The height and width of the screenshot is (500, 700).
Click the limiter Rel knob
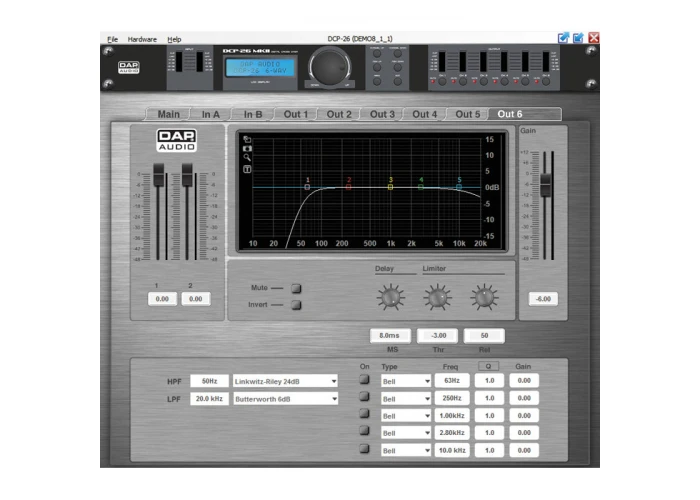click(484, 297)
